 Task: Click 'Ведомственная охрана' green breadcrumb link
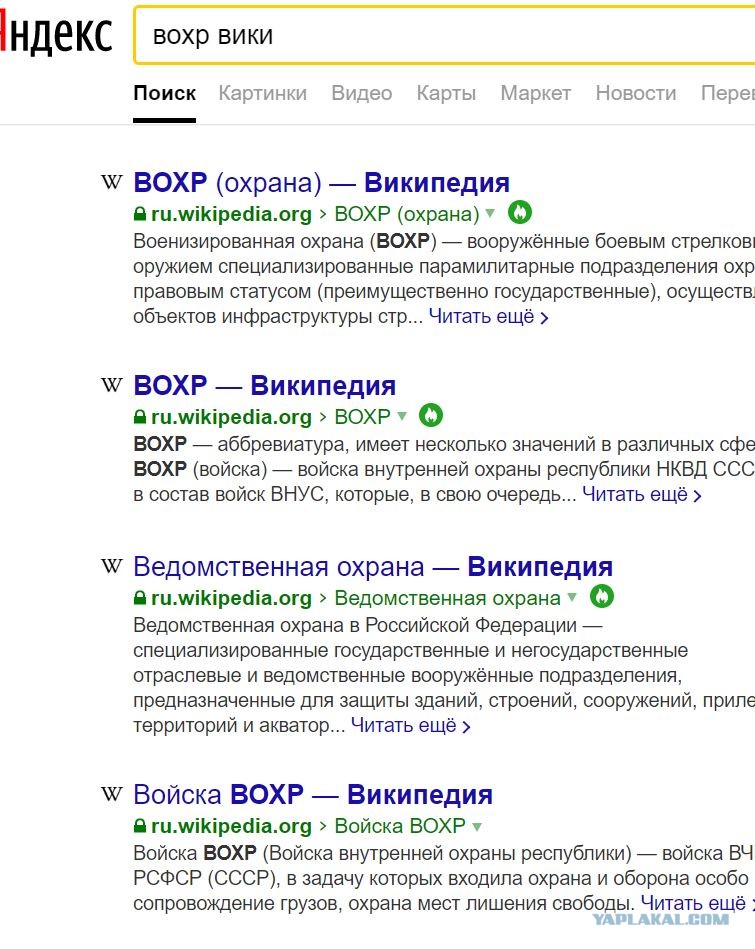click(447, 598)
